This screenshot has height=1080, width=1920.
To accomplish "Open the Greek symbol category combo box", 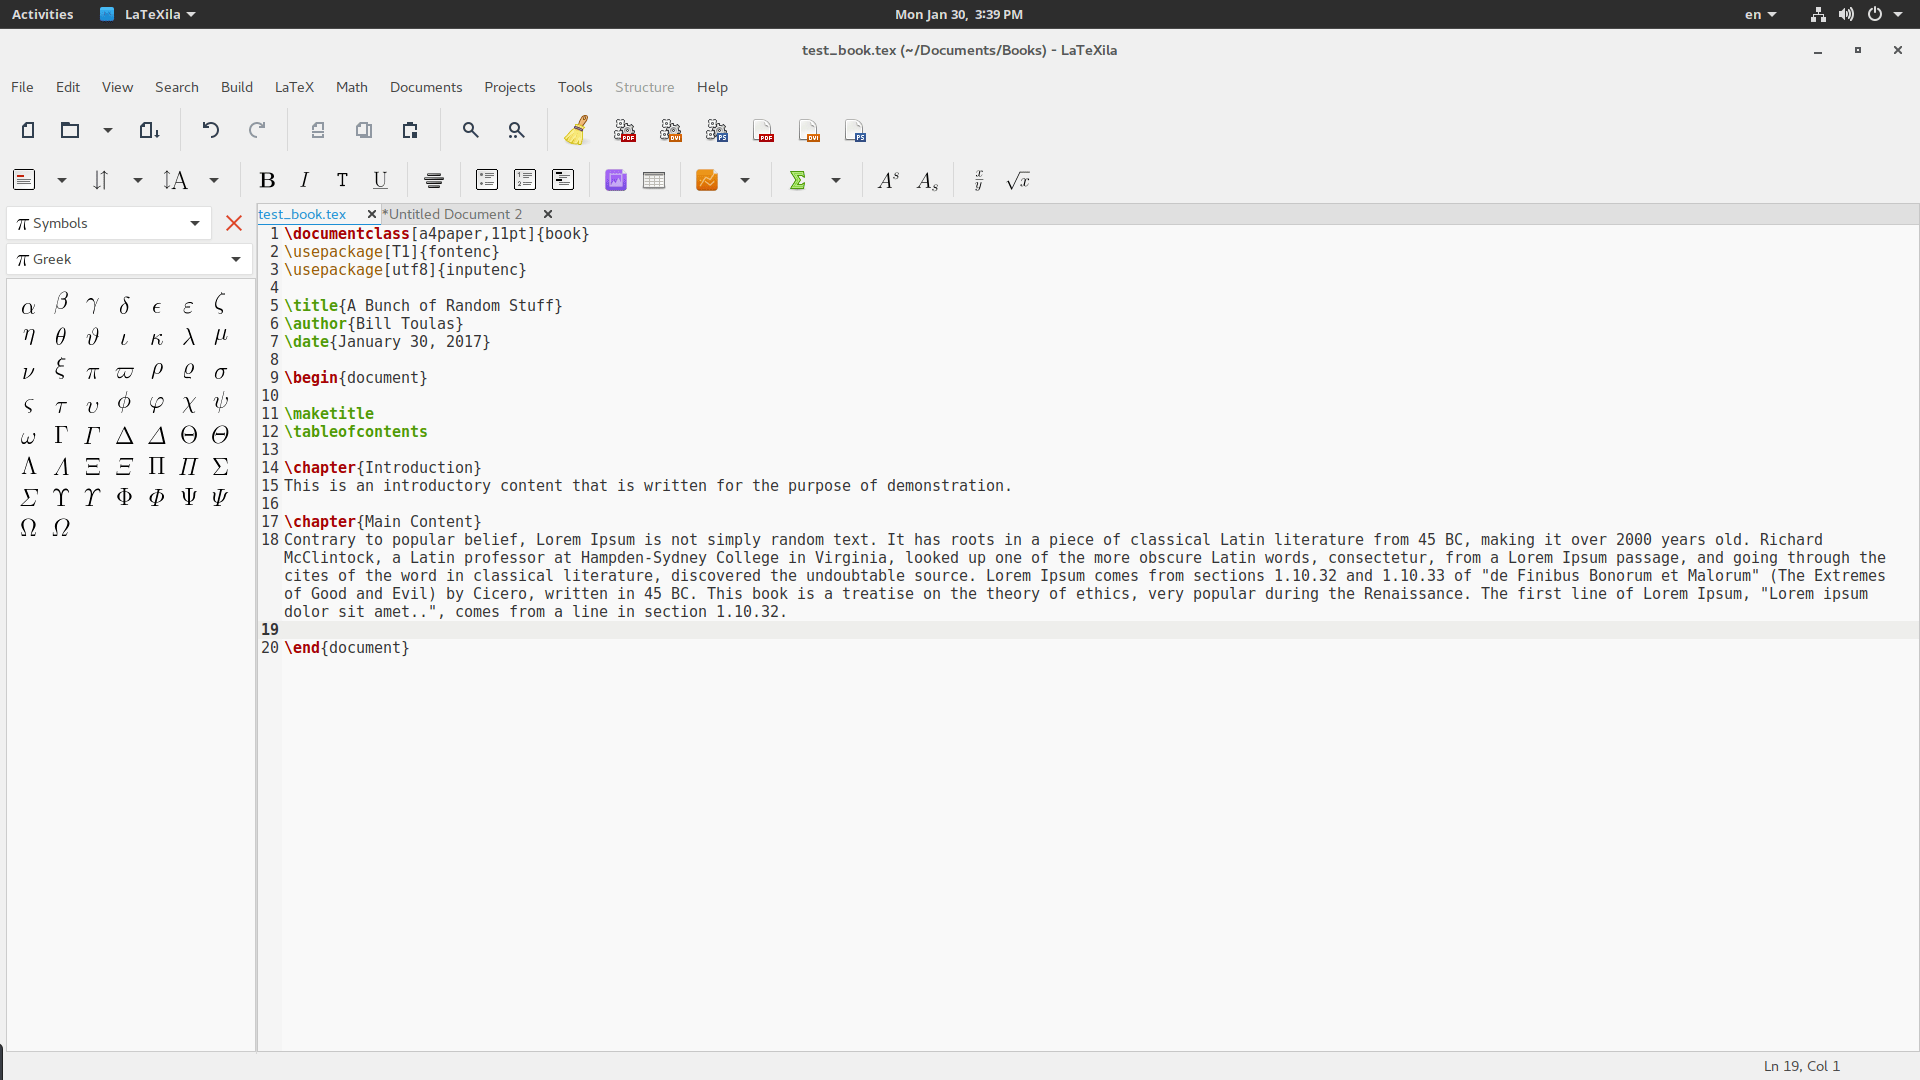I will click(x=129, y=259).
